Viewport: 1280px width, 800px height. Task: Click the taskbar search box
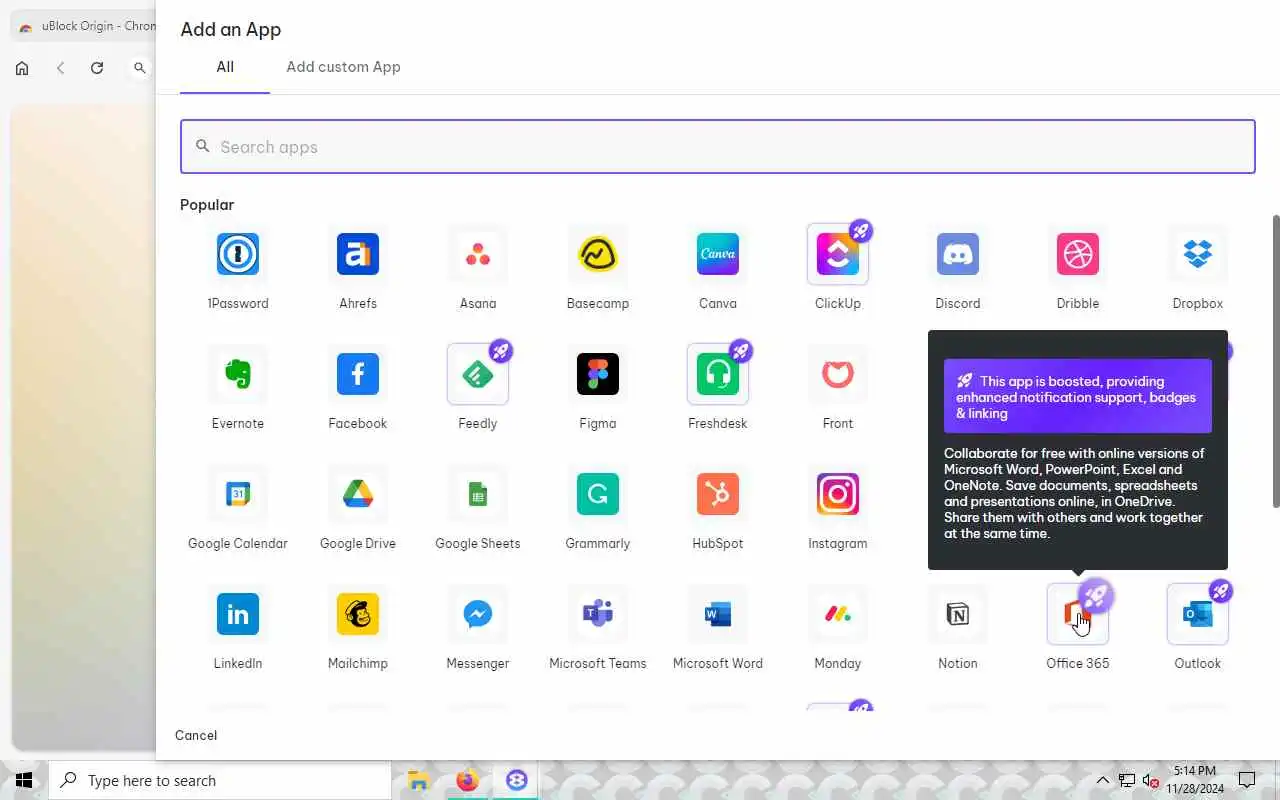[x=220, y=780]
